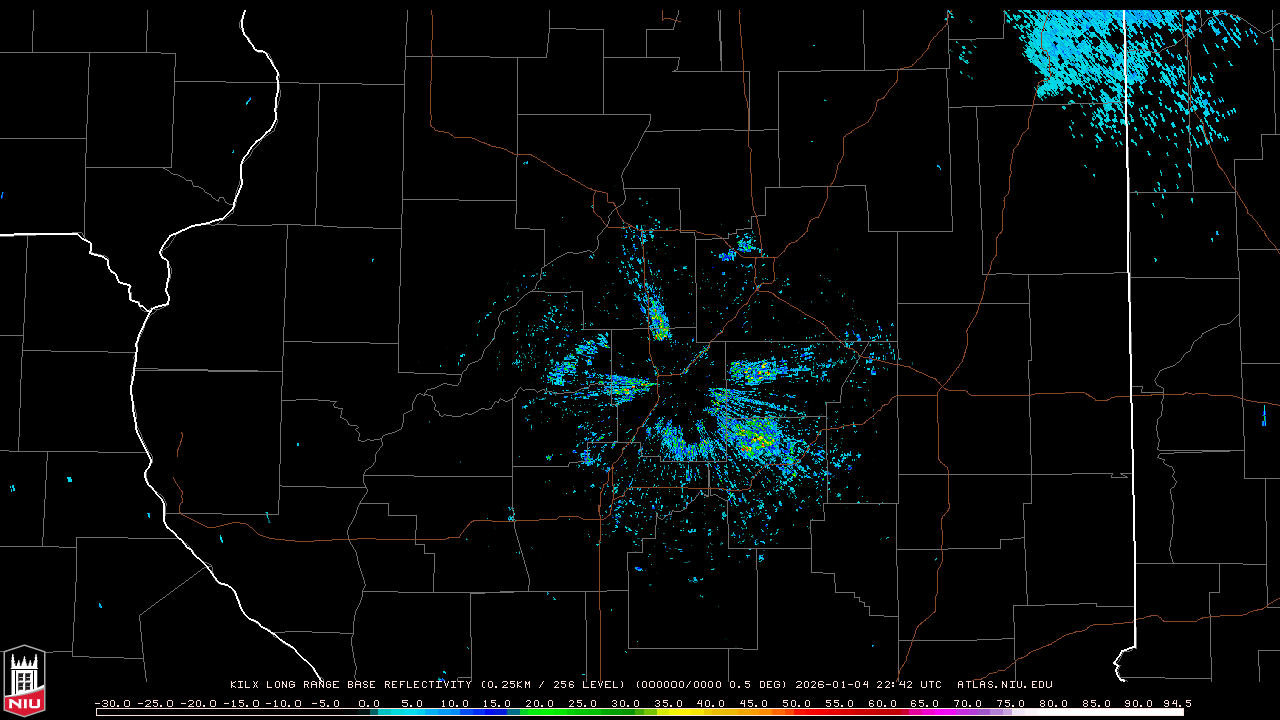Click the 2026-01-04 date text
This screenshot has height=720, width=1280.
click(832, 685)
